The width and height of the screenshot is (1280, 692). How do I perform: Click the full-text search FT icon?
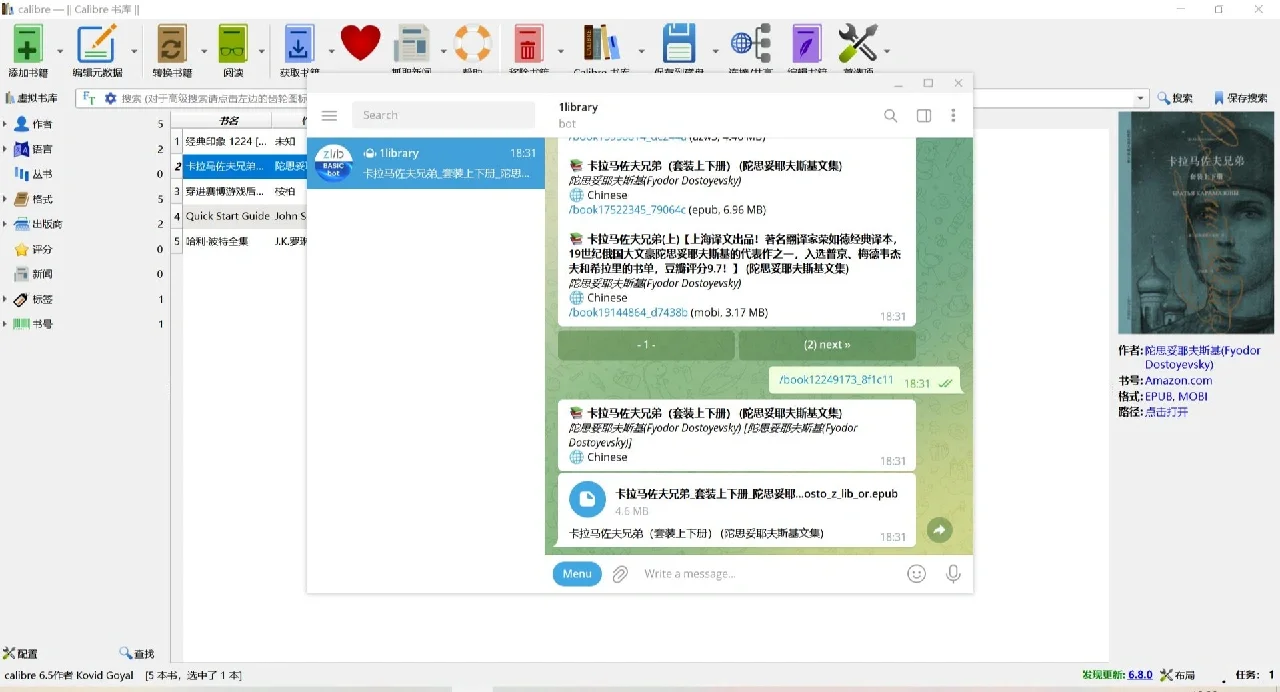[x=89, y=98]
